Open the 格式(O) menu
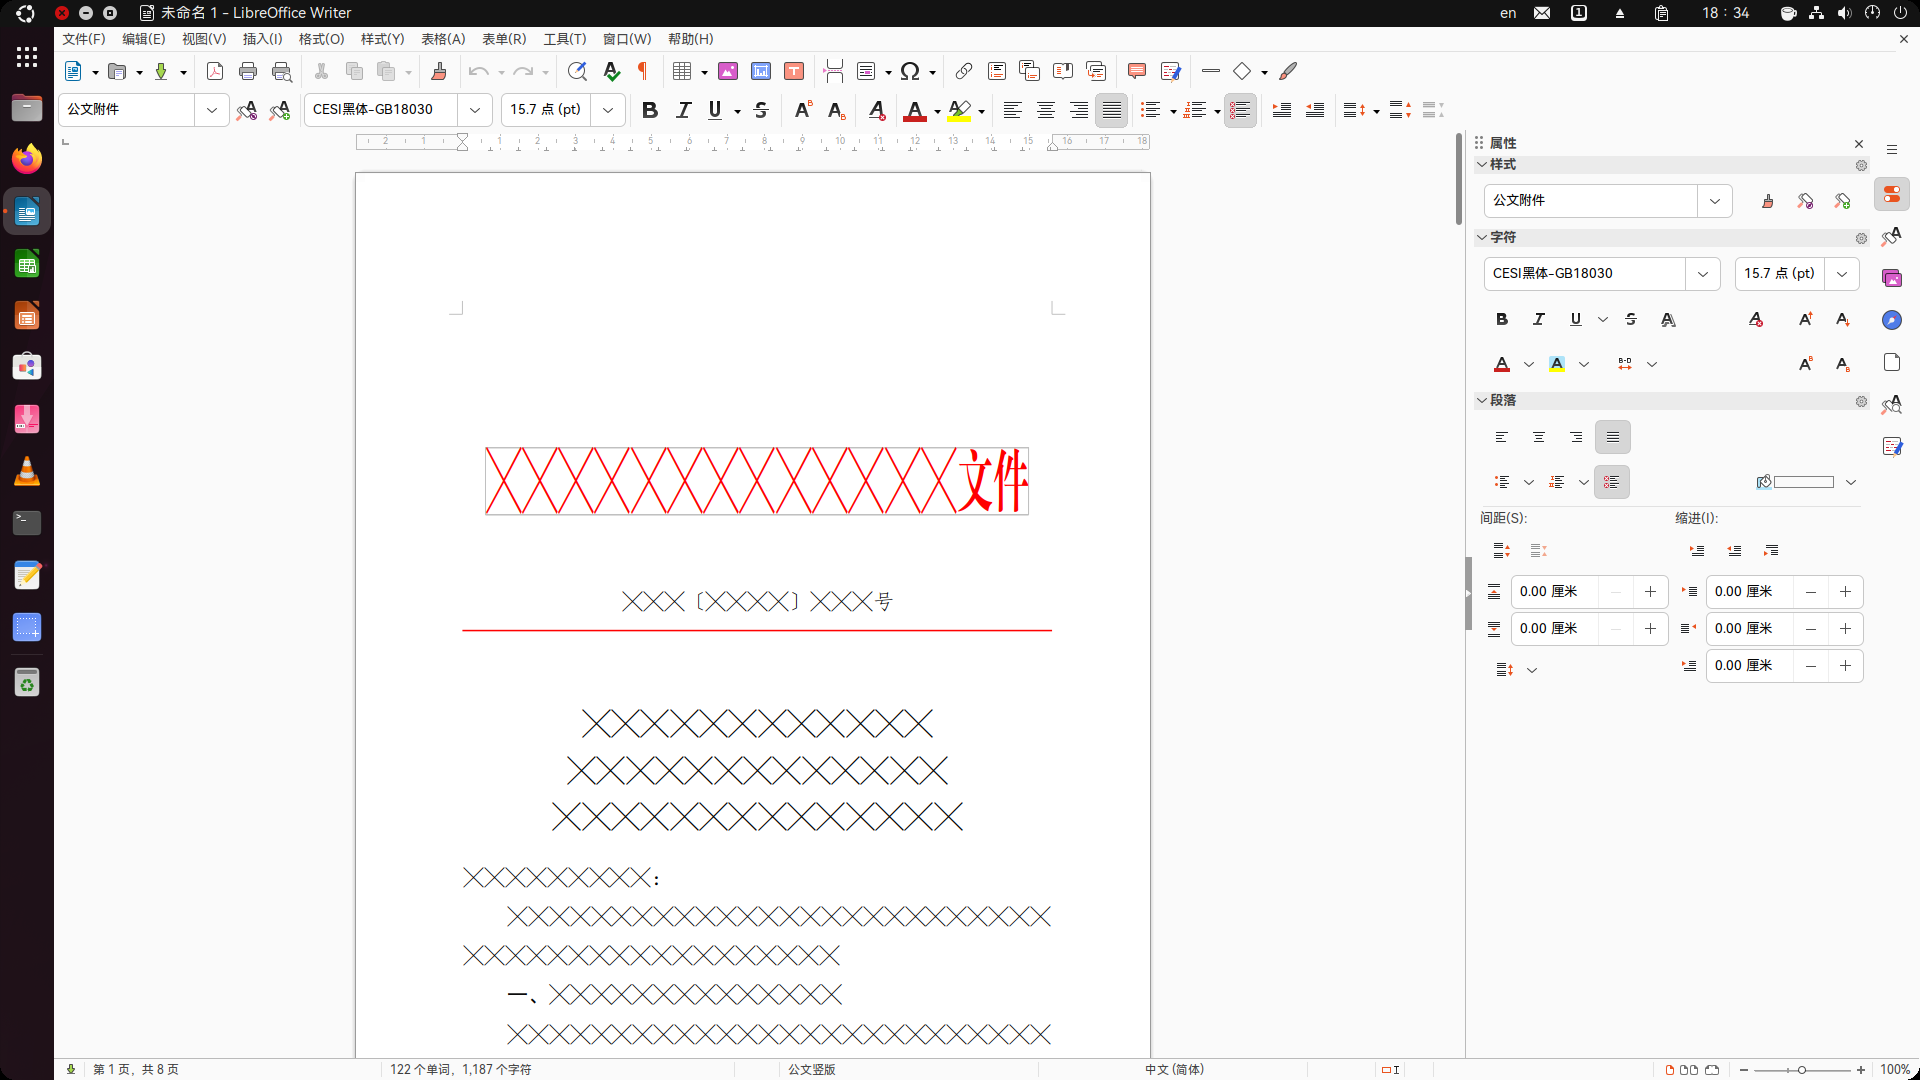Image resolution: width=1920 pixels, height=1080 pixels. (321, 39)
